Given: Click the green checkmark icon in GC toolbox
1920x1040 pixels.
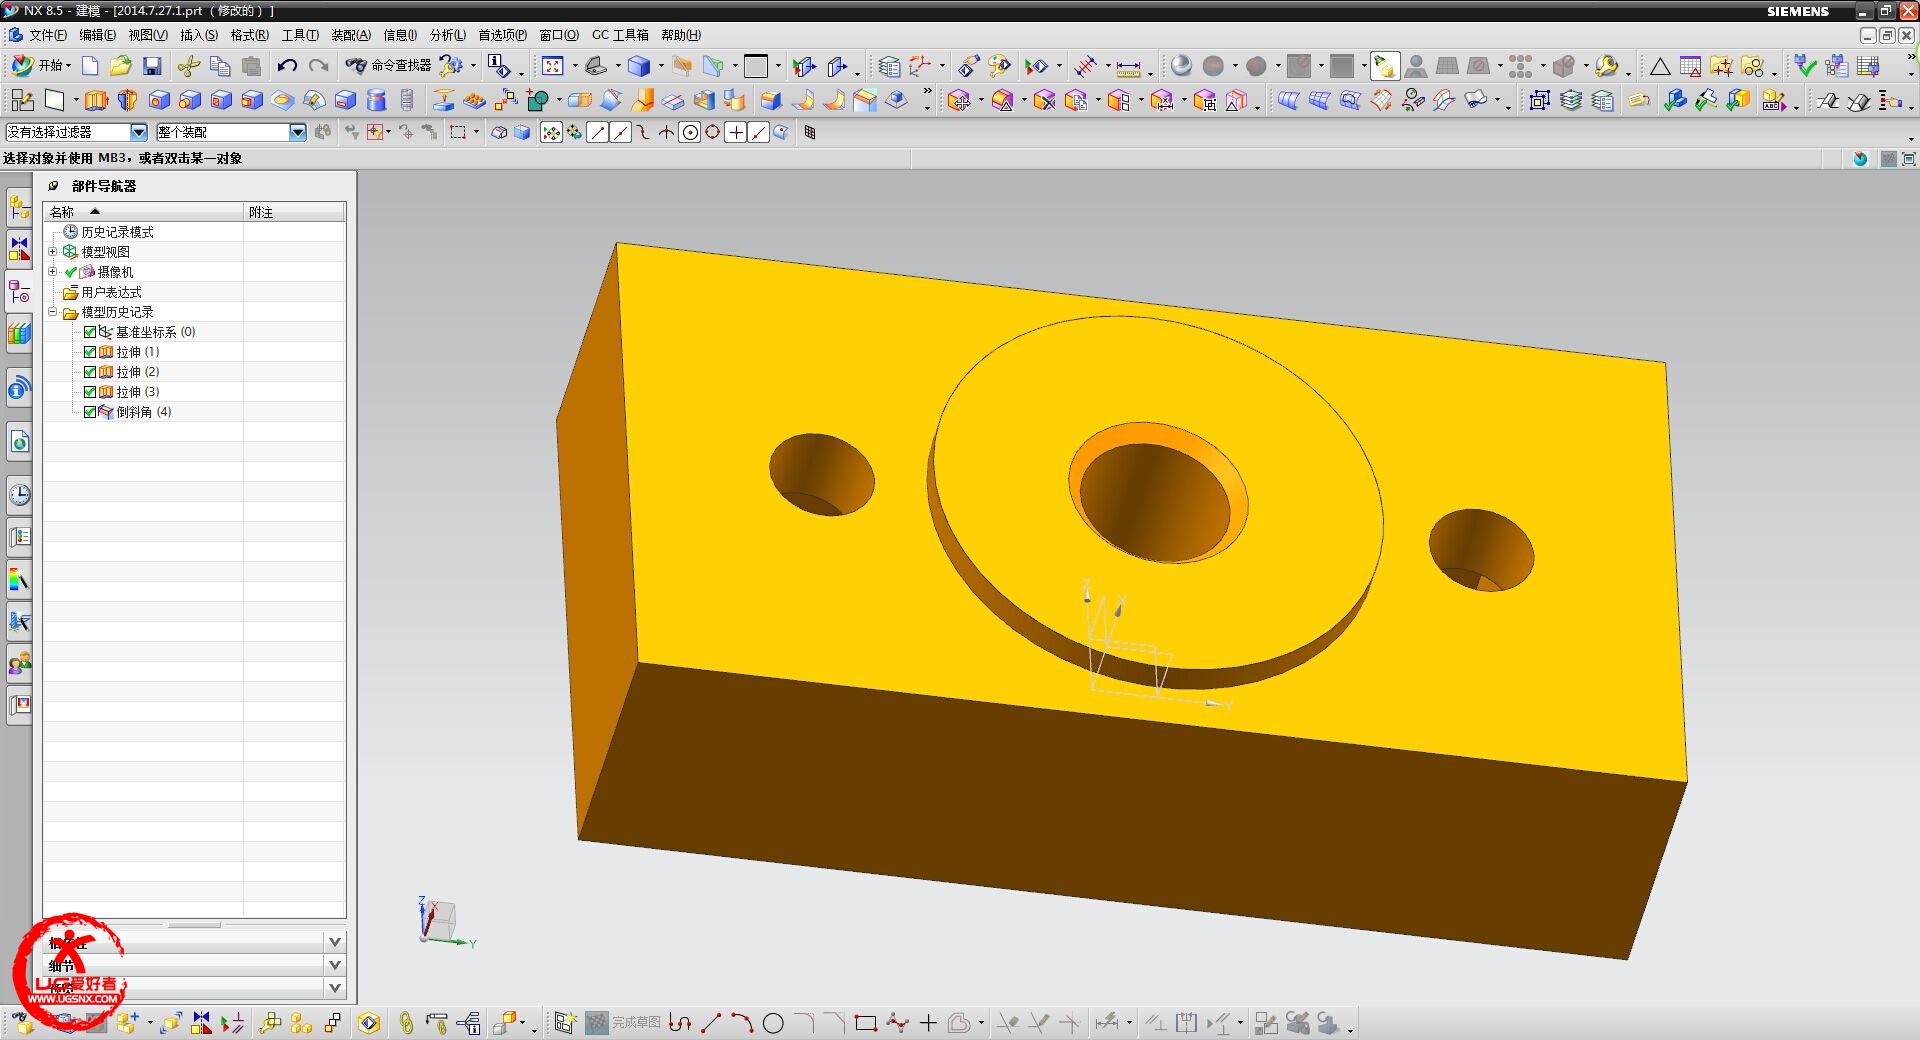Looking at the screenshot, I should (x=1805, y=66).
